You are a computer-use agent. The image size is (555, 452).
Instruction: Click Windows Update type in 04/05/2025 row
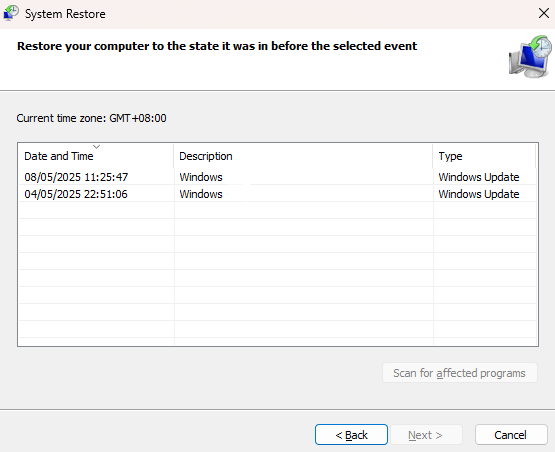pos(479,194)
